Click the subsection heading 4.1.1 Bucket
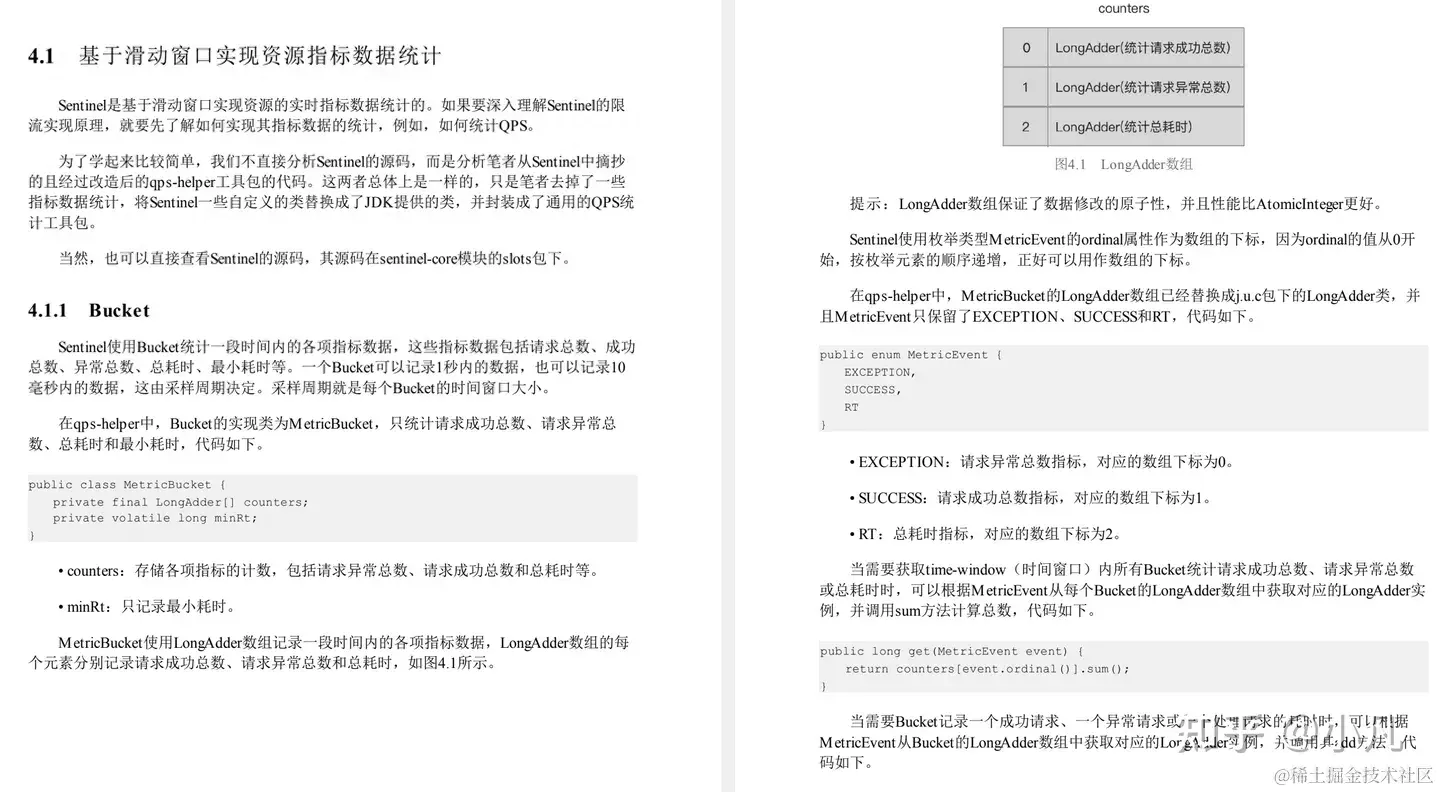1440x792 pixels. [x=89, y=311]
